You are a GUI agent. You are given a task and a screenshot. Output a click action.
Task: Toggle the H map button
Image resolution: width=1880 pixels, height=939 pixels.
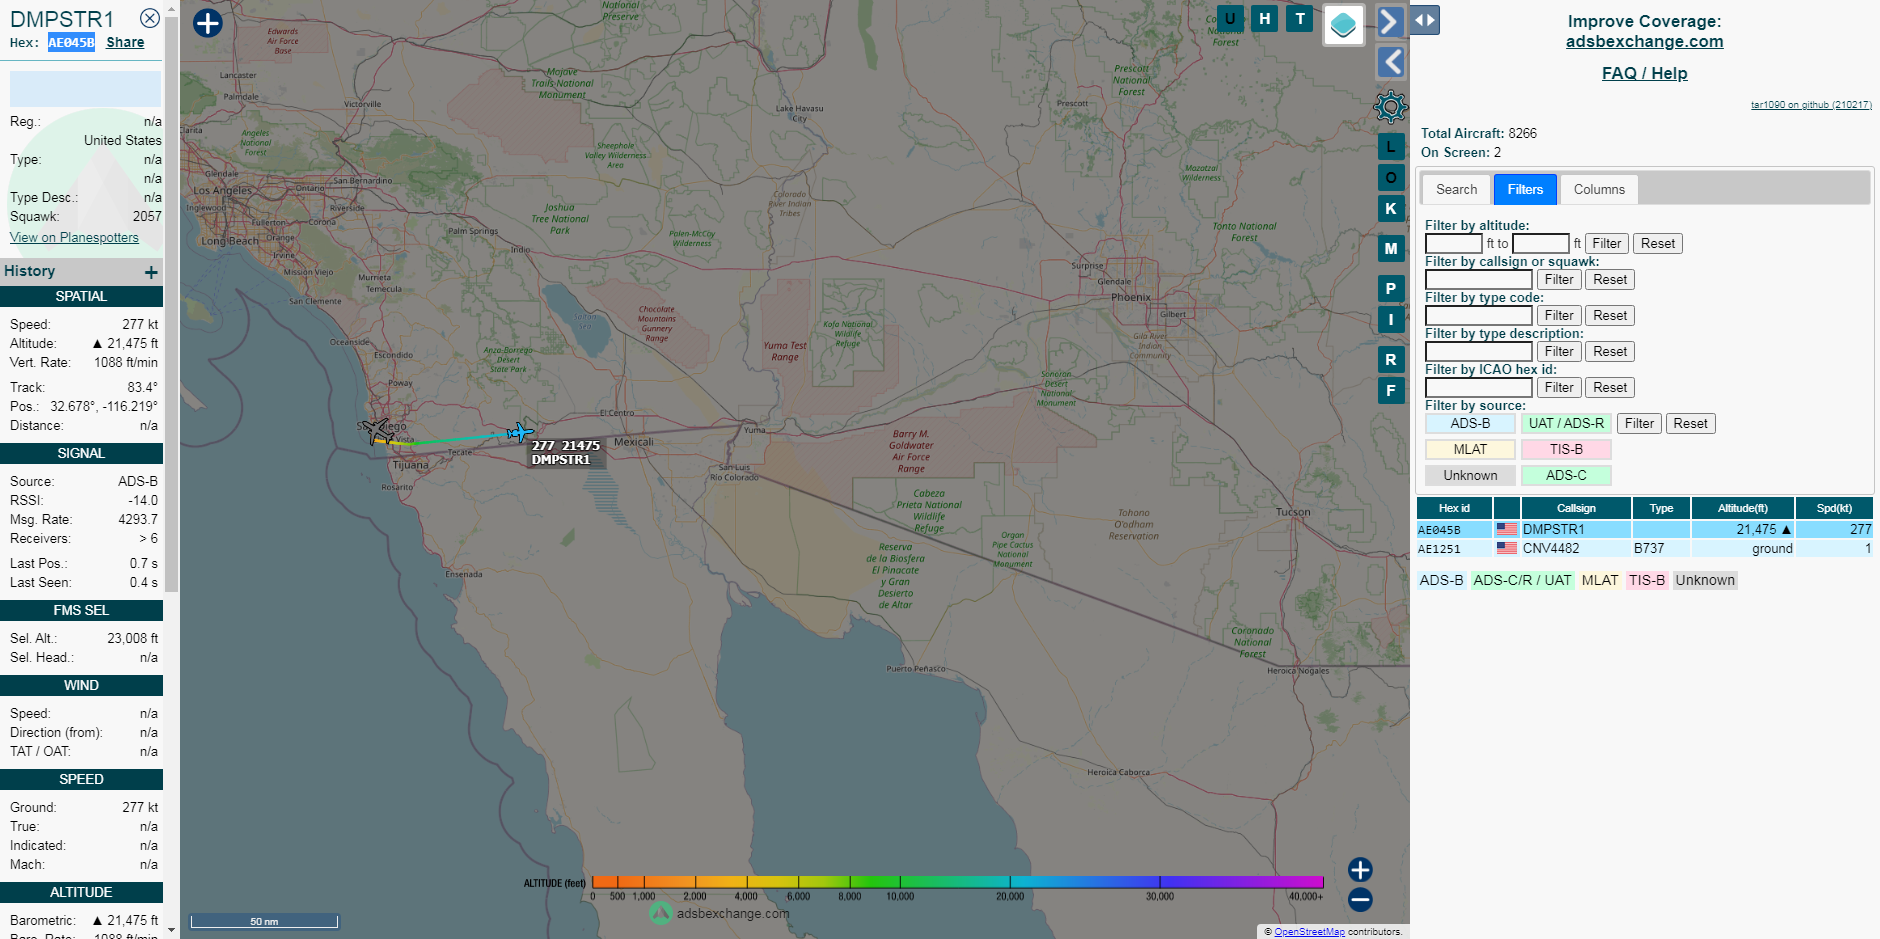[x=1265, y=18]
